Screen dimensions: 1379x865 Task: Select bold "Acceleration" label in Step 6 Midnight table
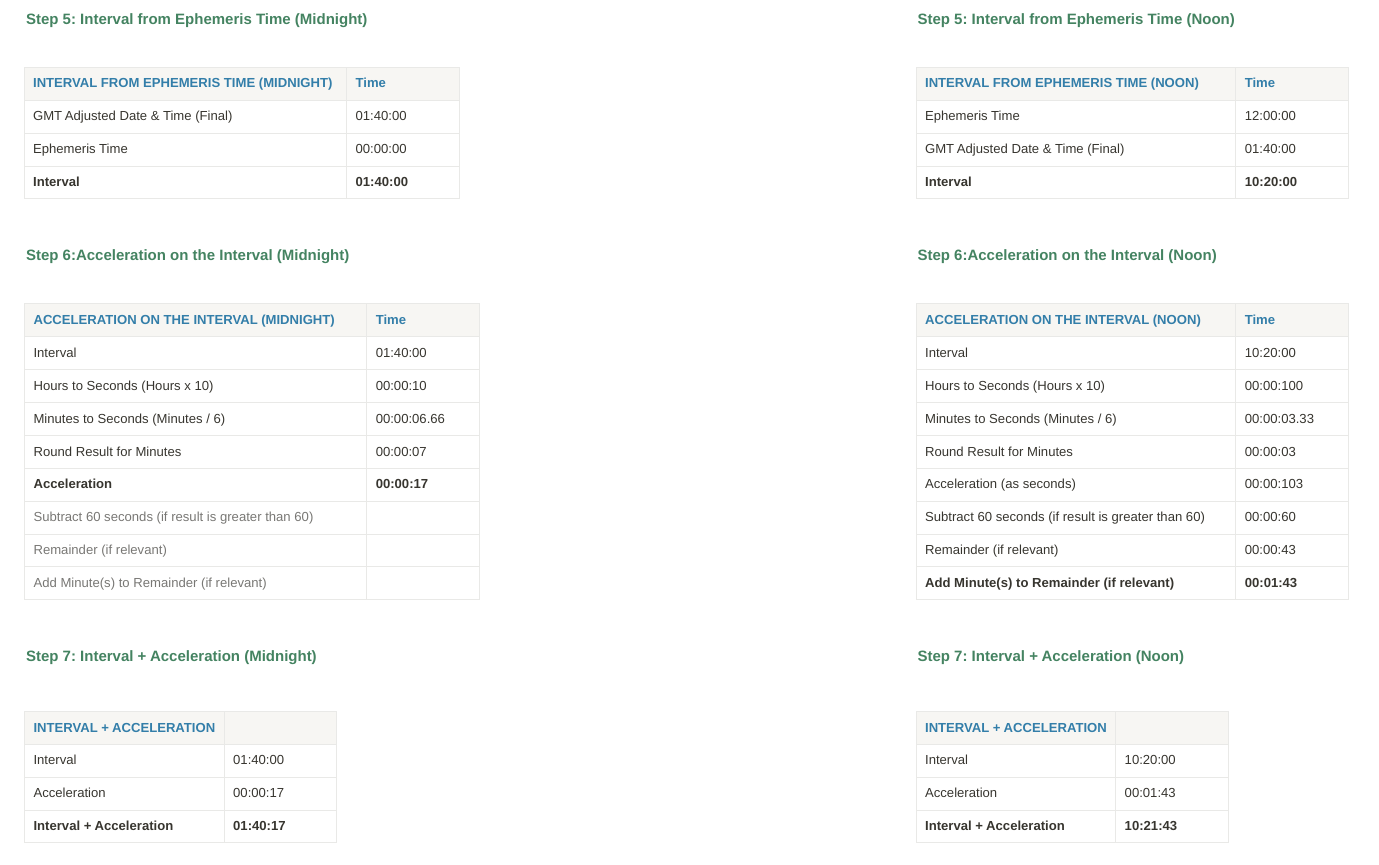(x=73, y=484)
